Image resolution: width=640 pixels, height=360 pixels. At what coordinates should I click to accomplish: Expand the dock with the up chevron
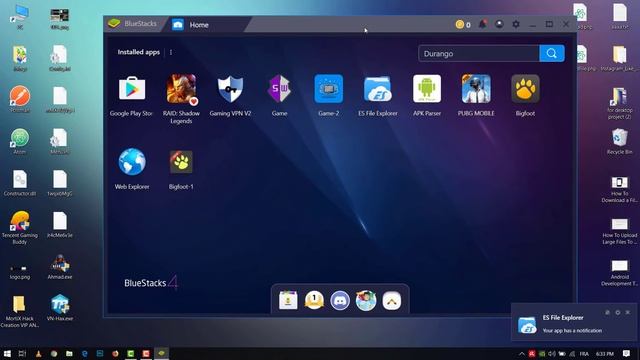coord(392,301)
